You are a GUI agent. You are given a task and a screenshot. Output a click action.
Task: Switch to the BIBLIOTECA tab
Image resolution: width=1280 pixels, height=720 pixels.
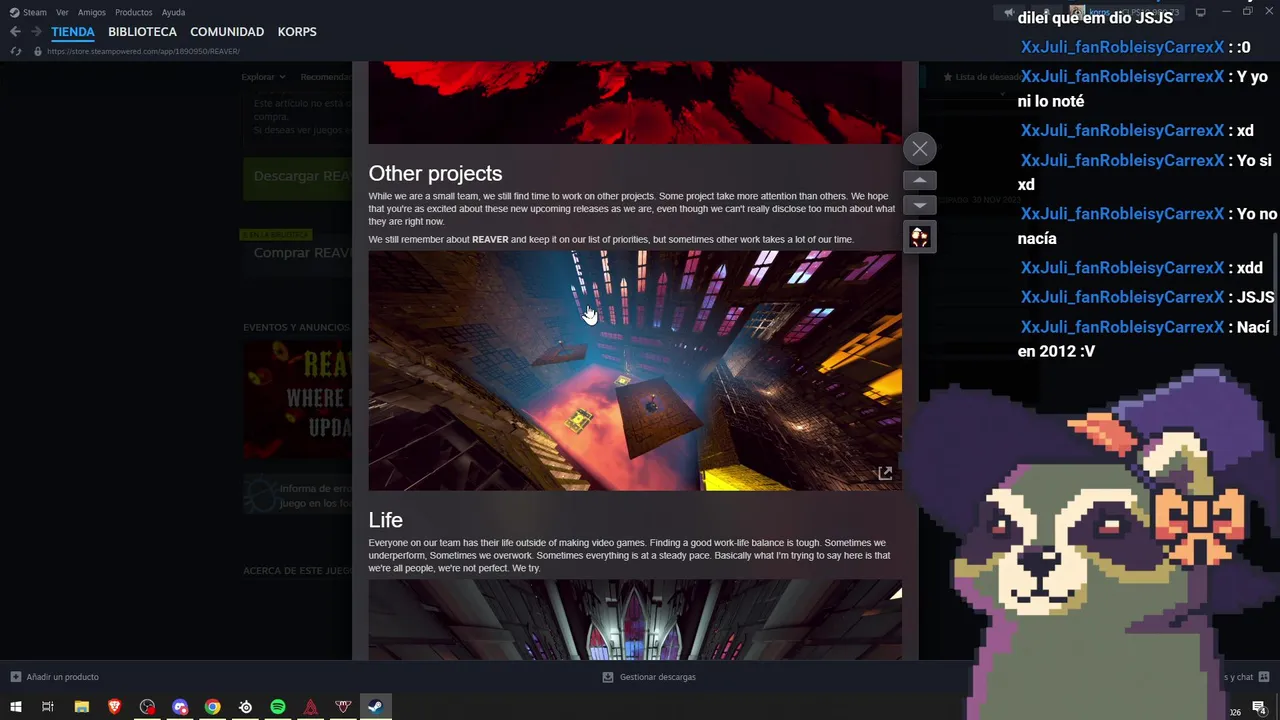click(142, 32)
